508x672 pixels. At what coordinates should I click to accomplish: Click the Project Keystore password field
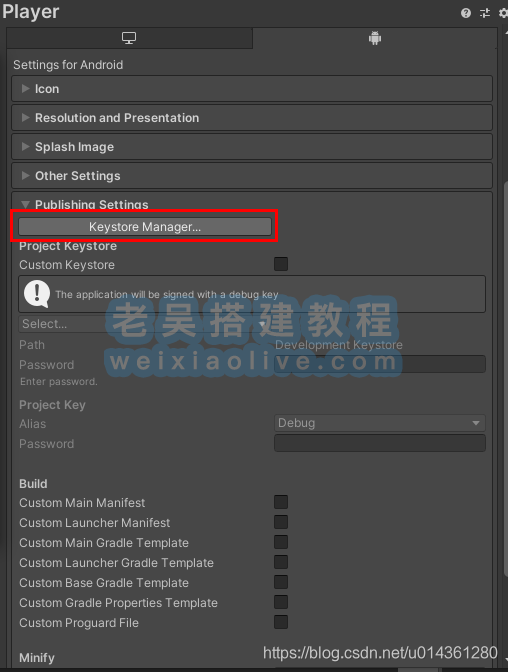380,364
